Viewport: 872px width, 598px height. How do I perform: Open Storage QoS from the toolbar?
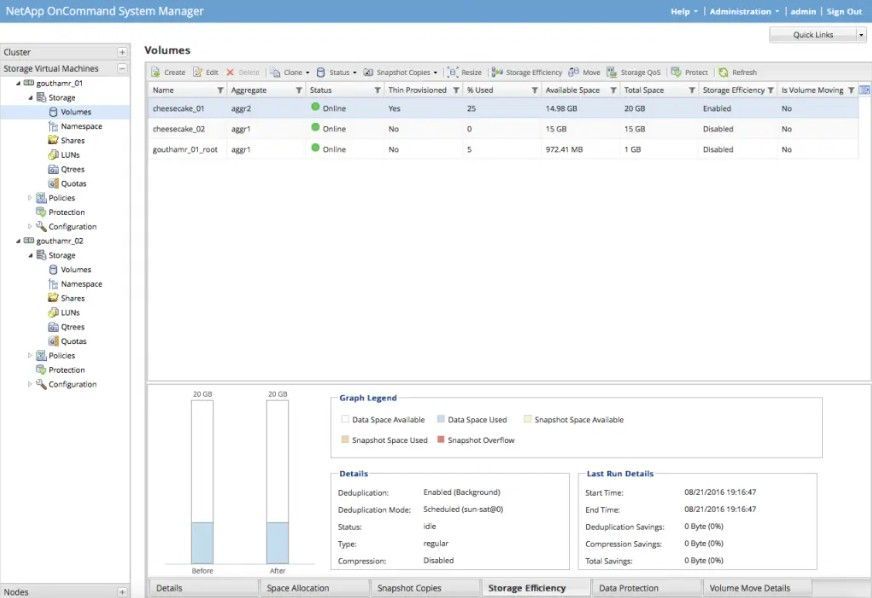pos(612,73)
